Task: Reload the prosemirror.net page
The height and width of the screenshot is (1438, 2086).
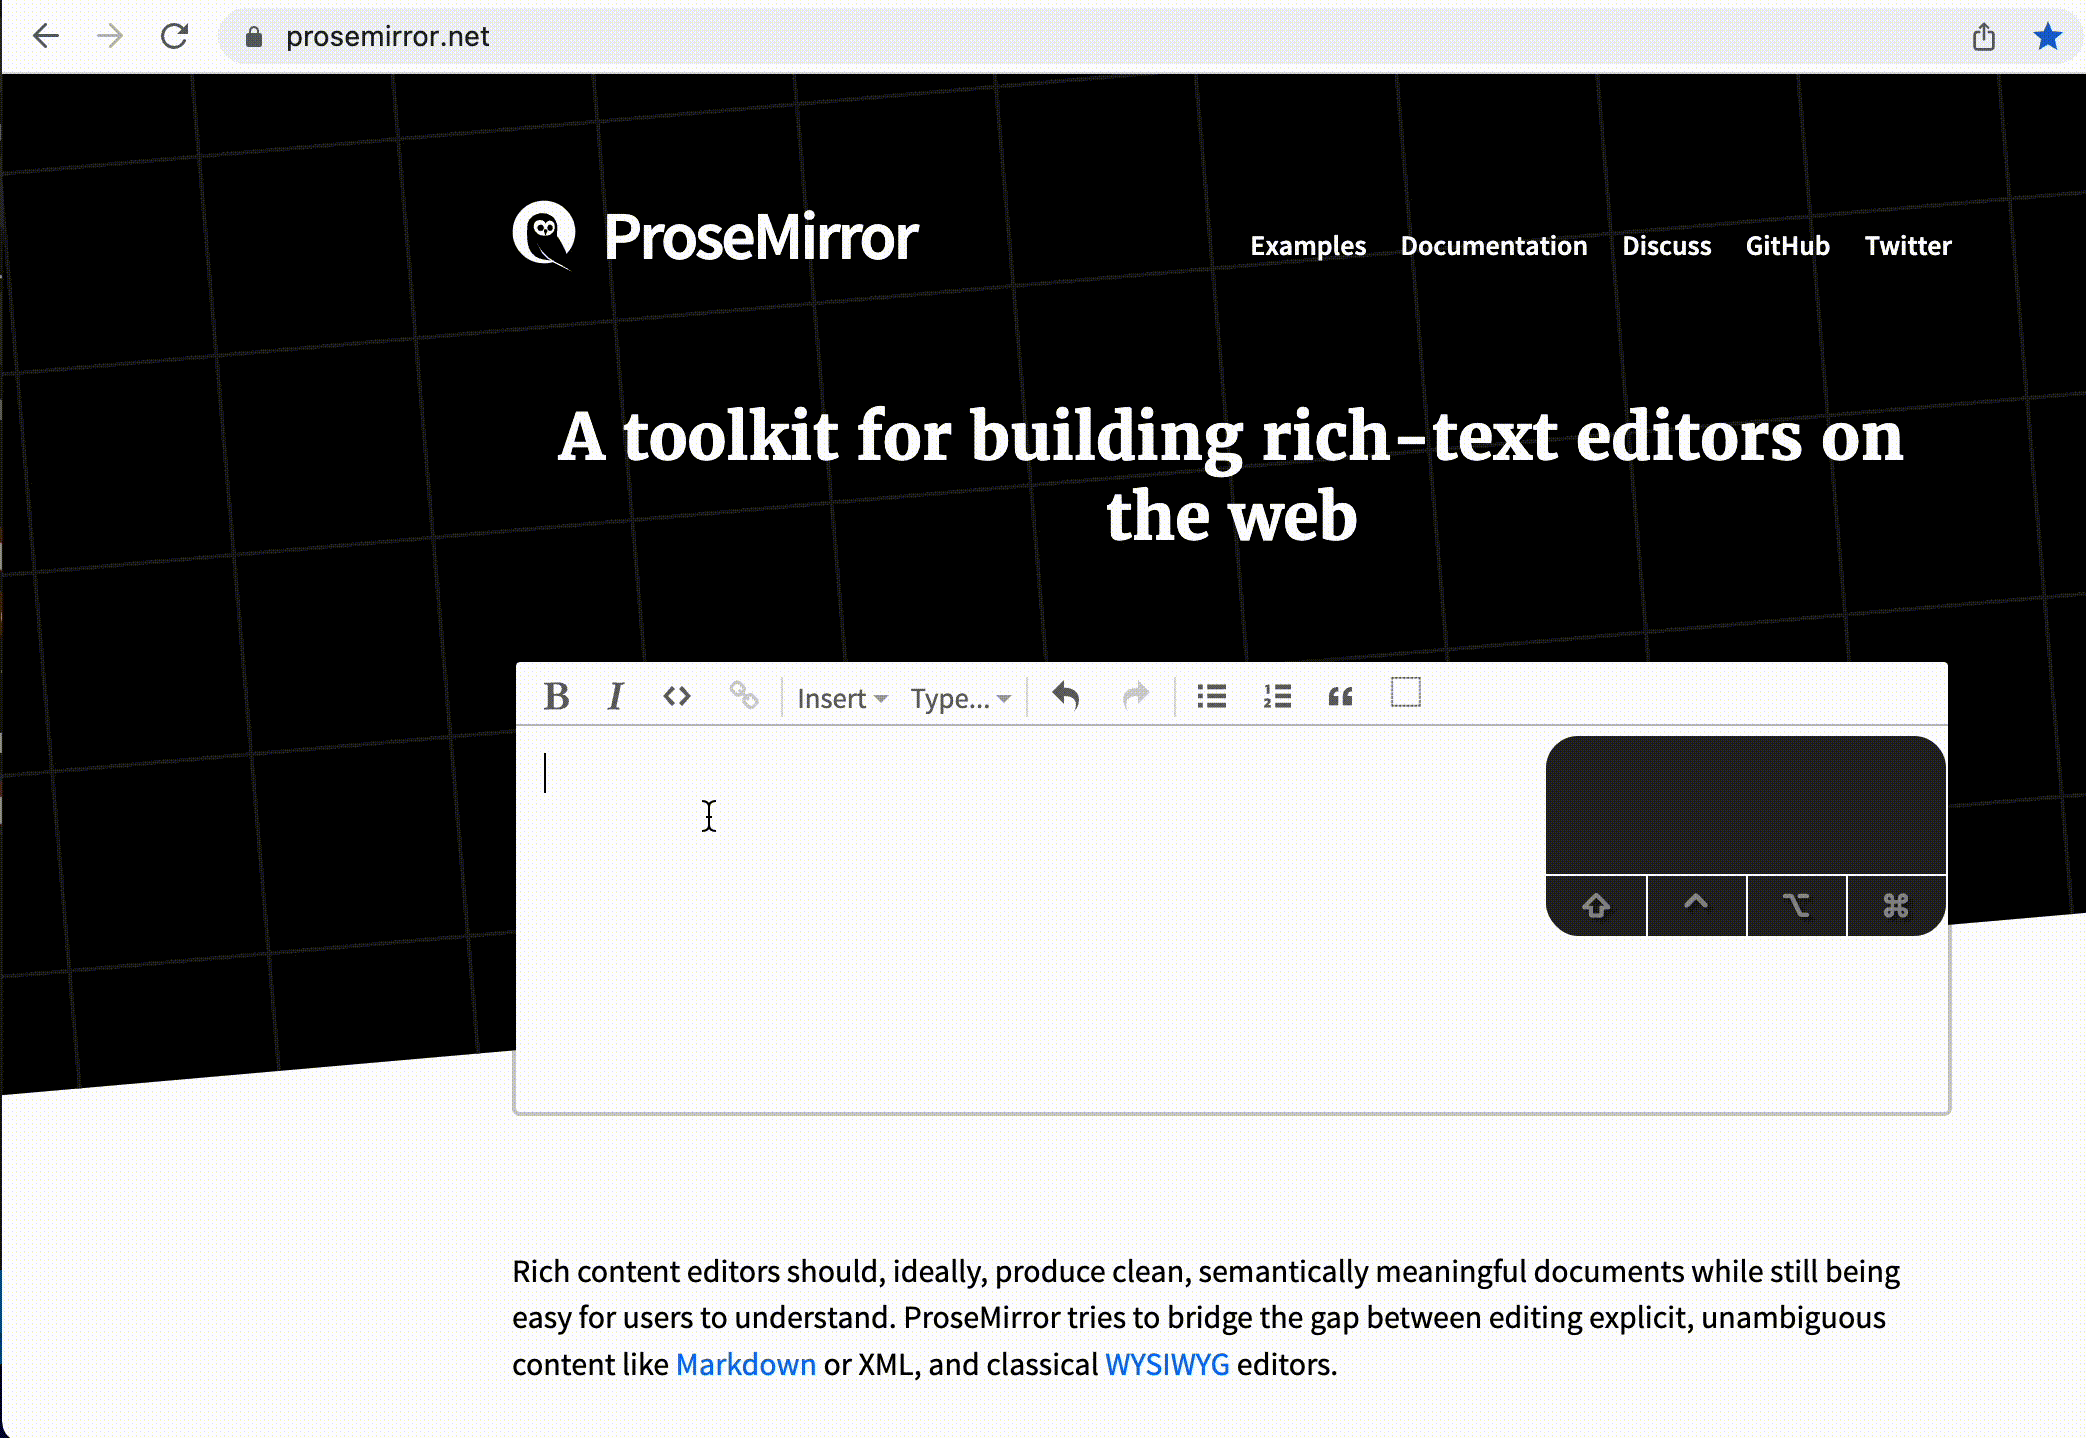Action: point(175,37)
